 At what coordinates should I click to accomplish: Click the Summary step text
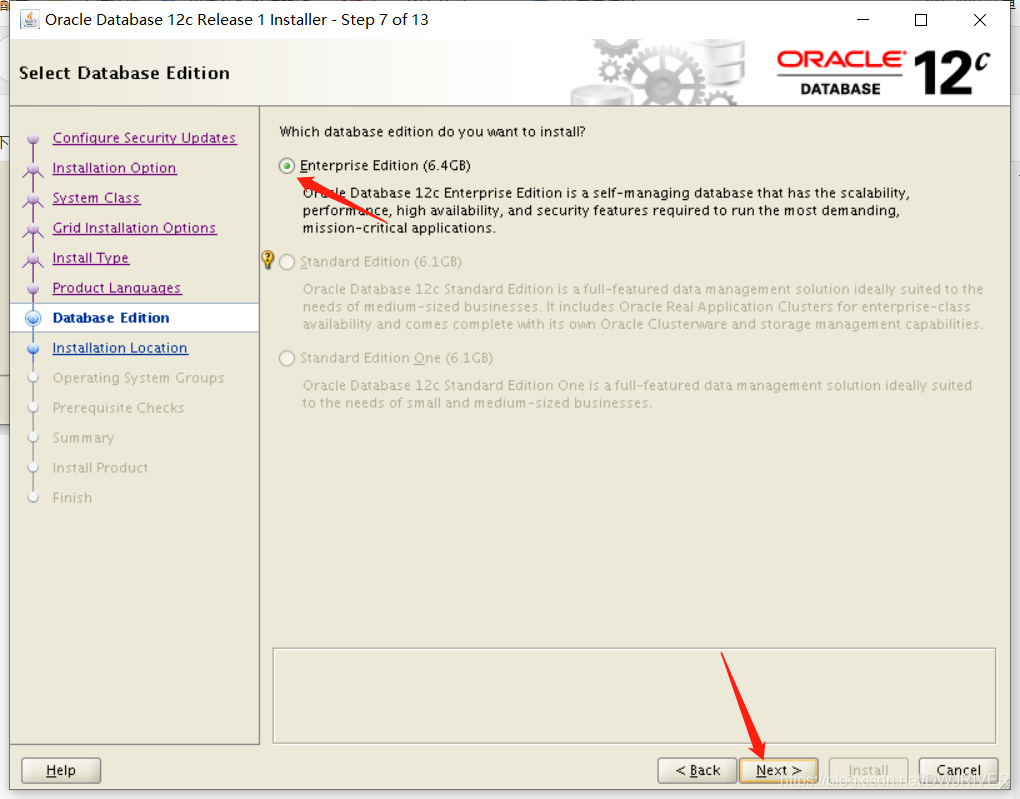point(83,438)
